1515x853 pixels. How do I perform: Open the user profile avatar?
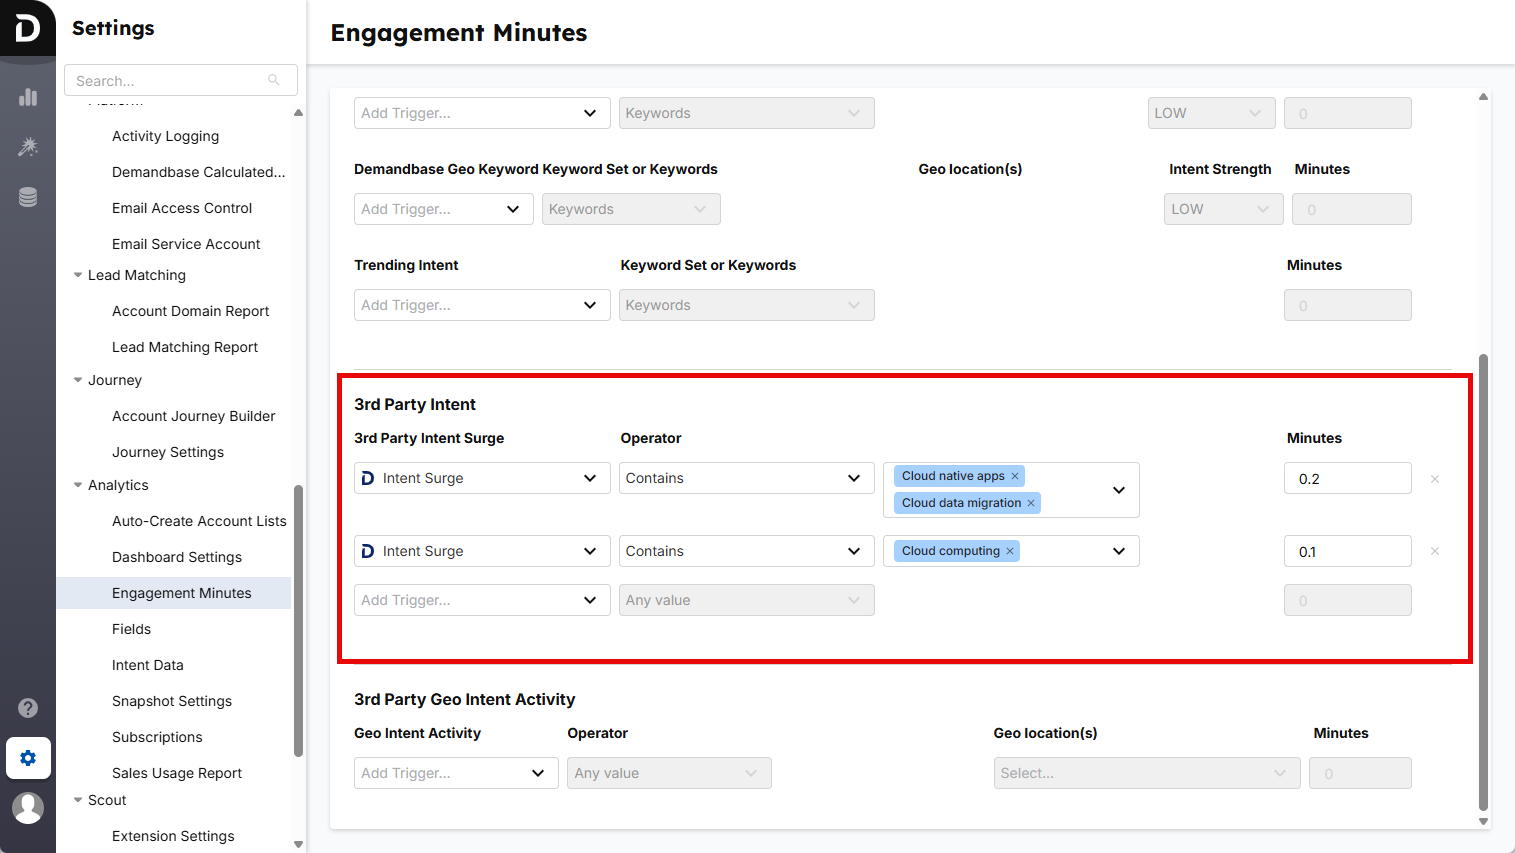(x=28, y=808)
